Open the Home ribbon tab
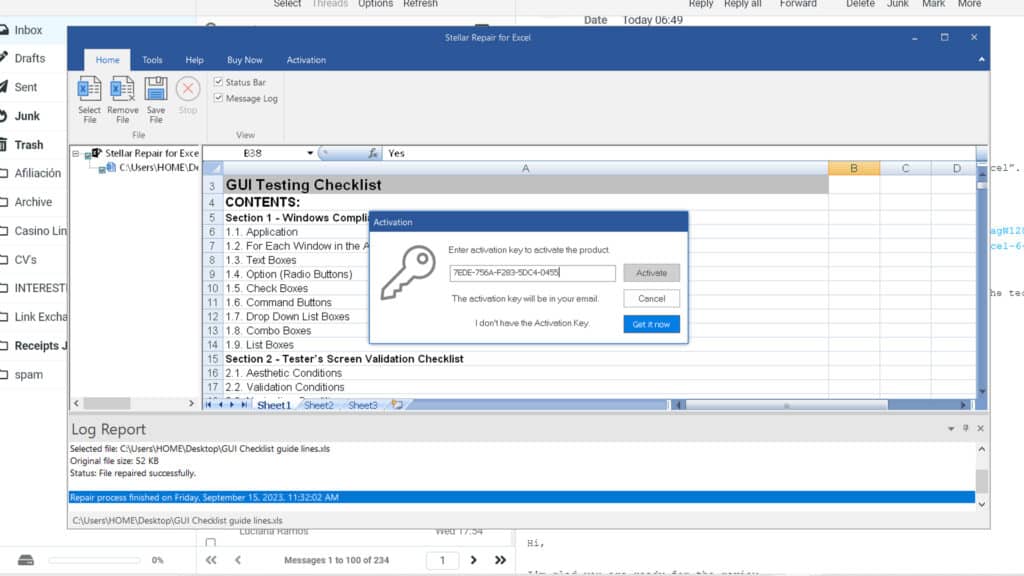Image resolution: width=1024 pixels, height=576 pixels. click(x=107, y=60)
